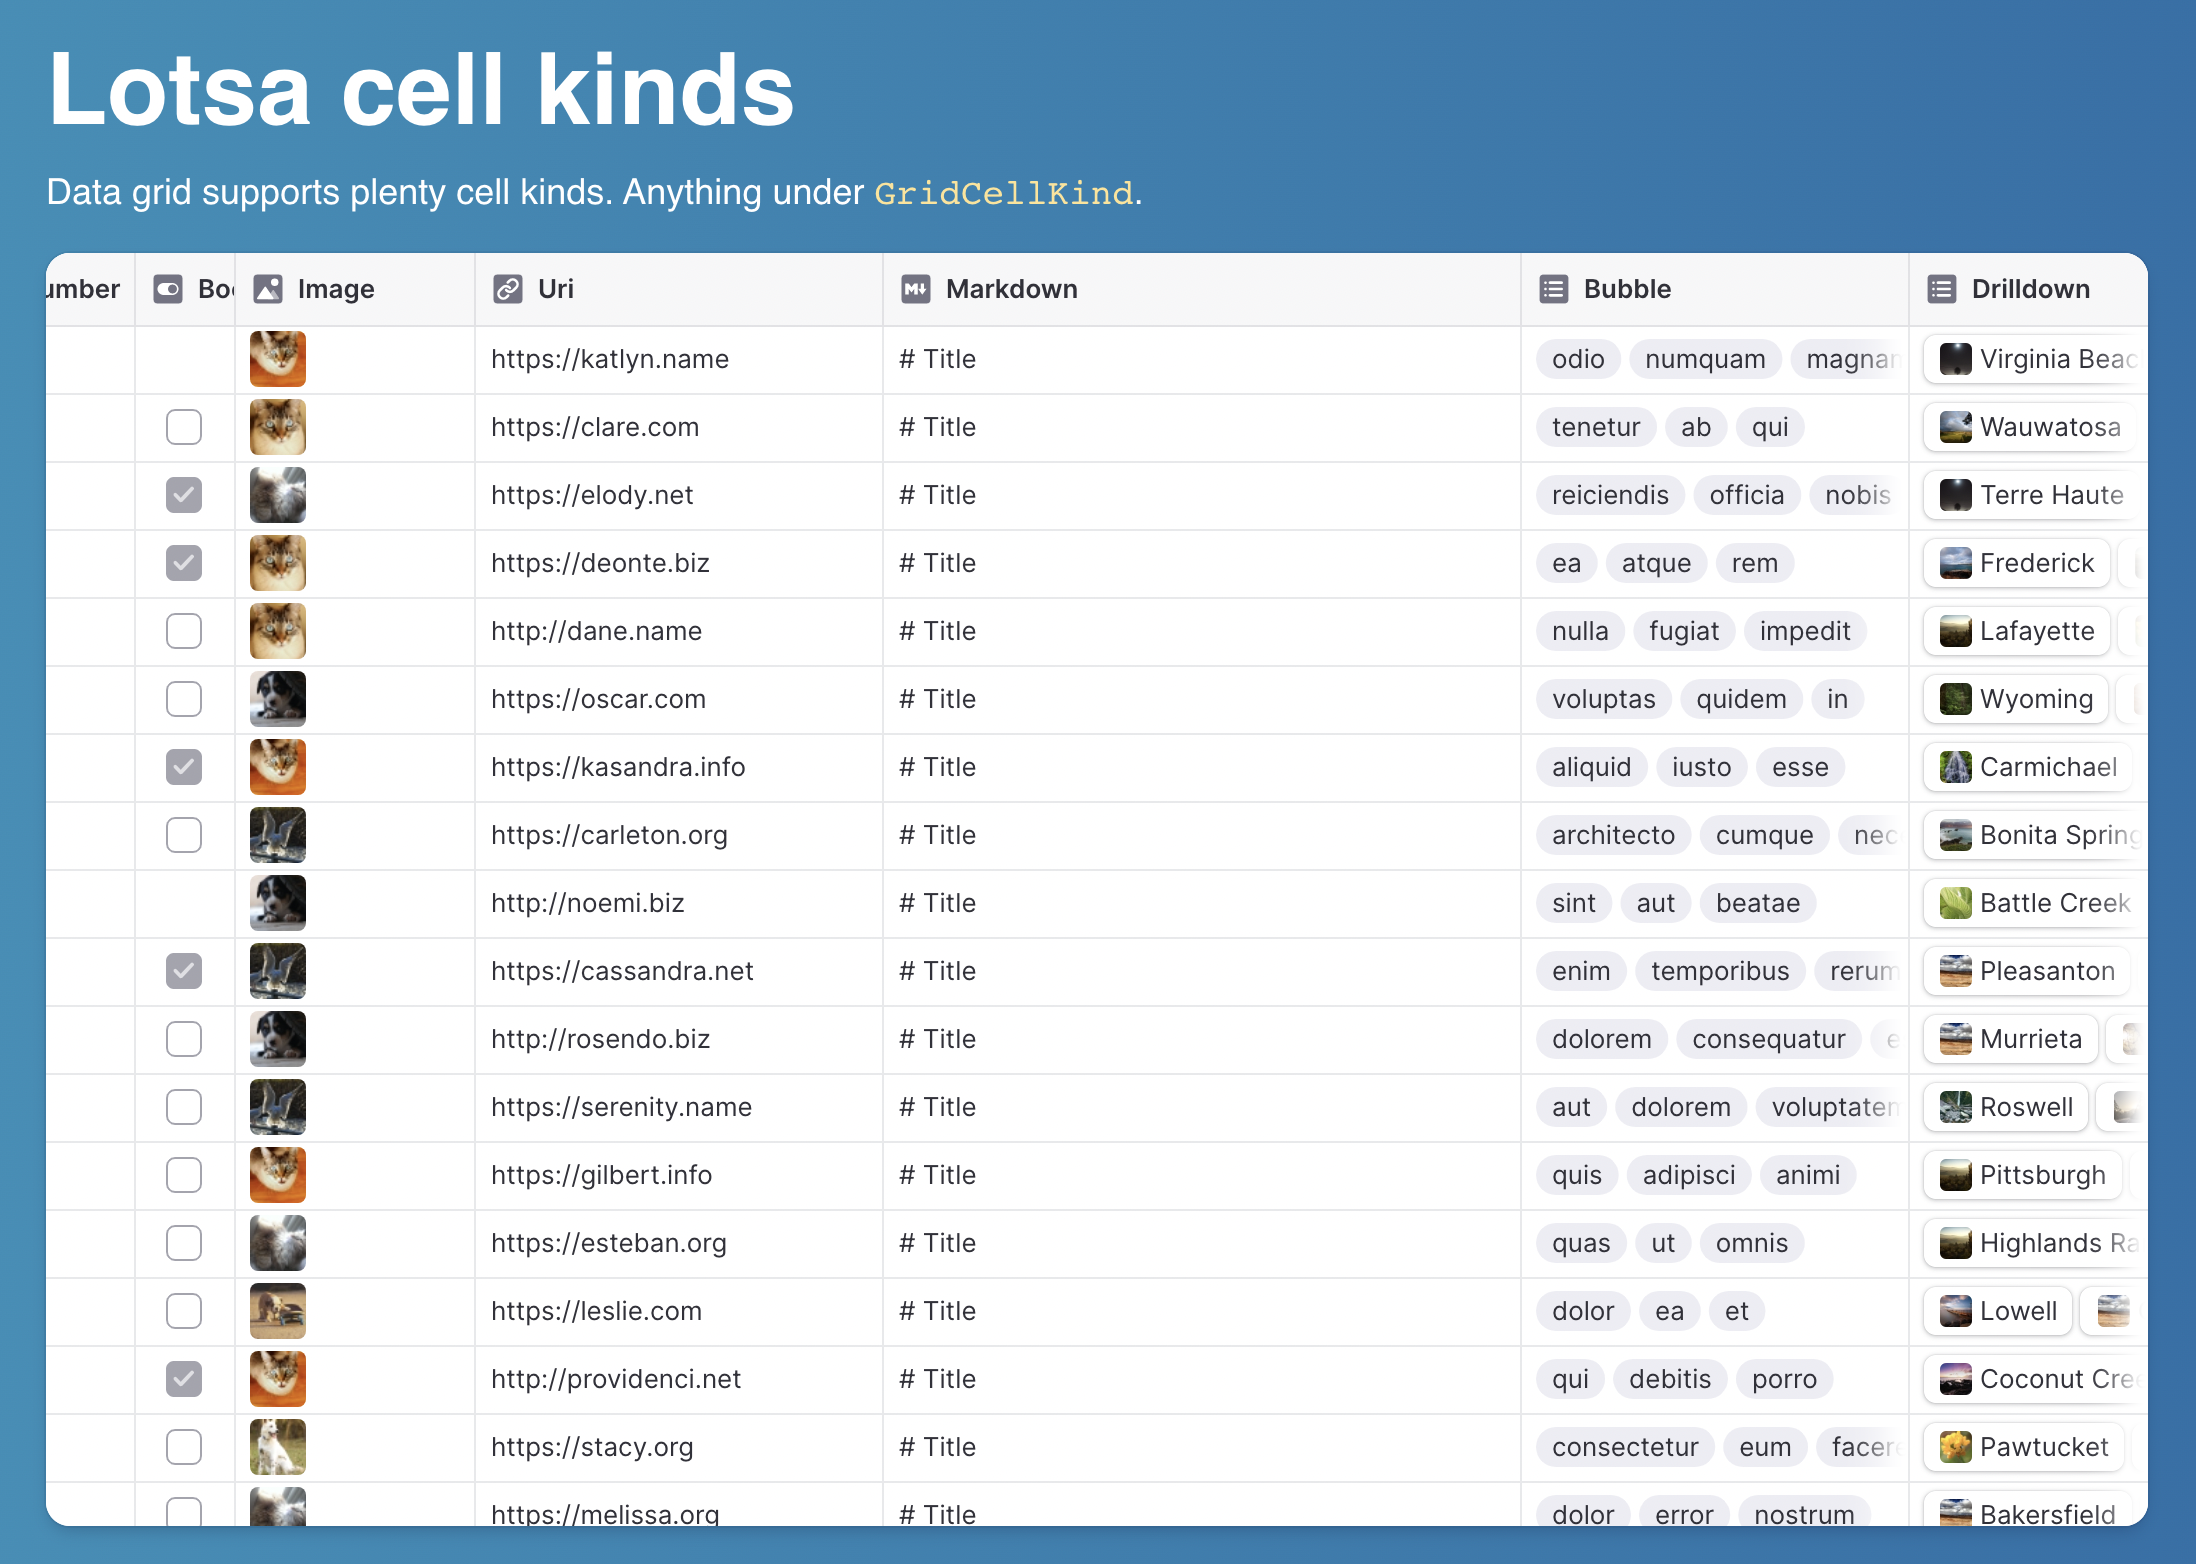Select the Wauwatosa drilldown pill

click(2030, 427)
